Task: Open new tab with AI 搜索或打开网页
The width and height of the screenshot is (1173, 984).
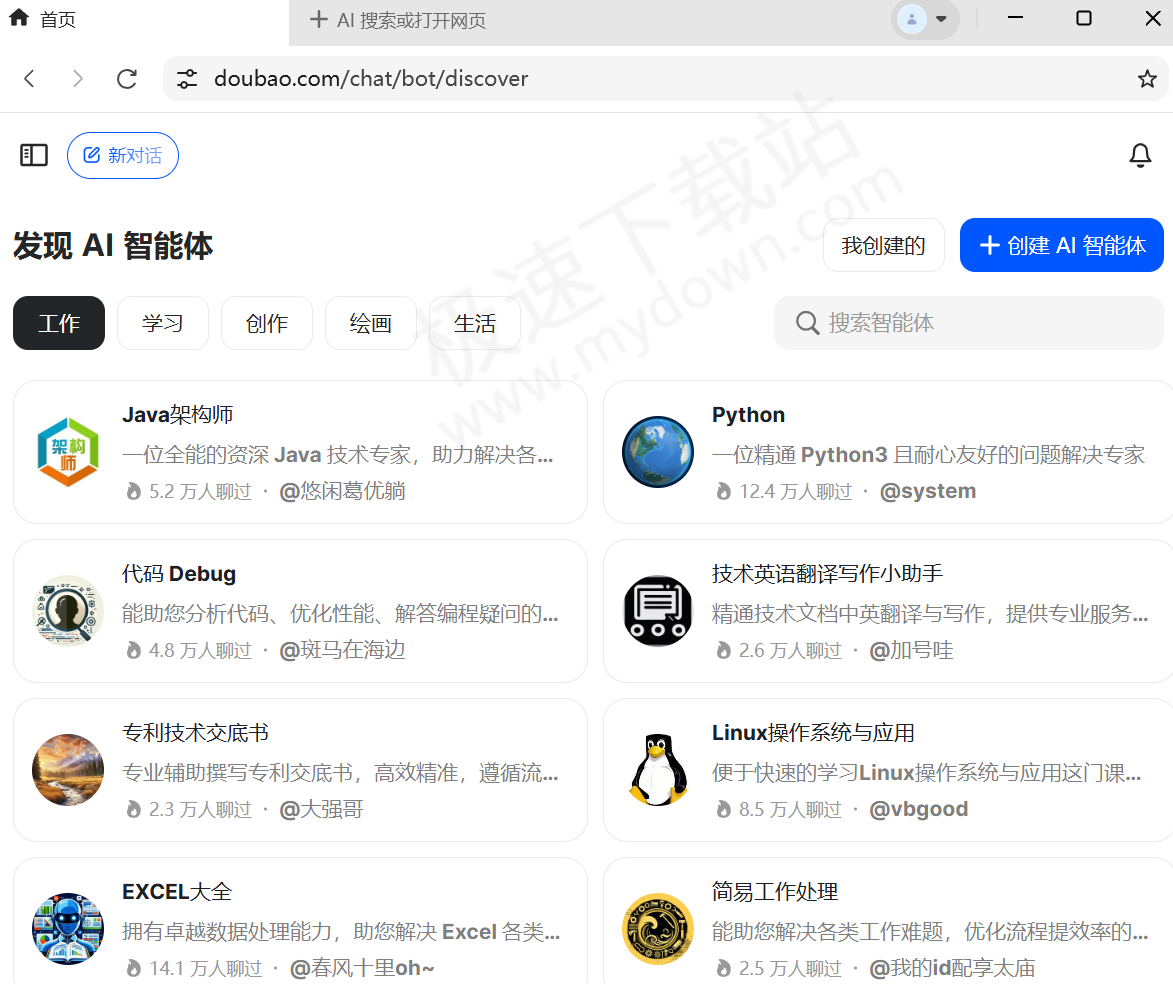Action: pos(398,20)
